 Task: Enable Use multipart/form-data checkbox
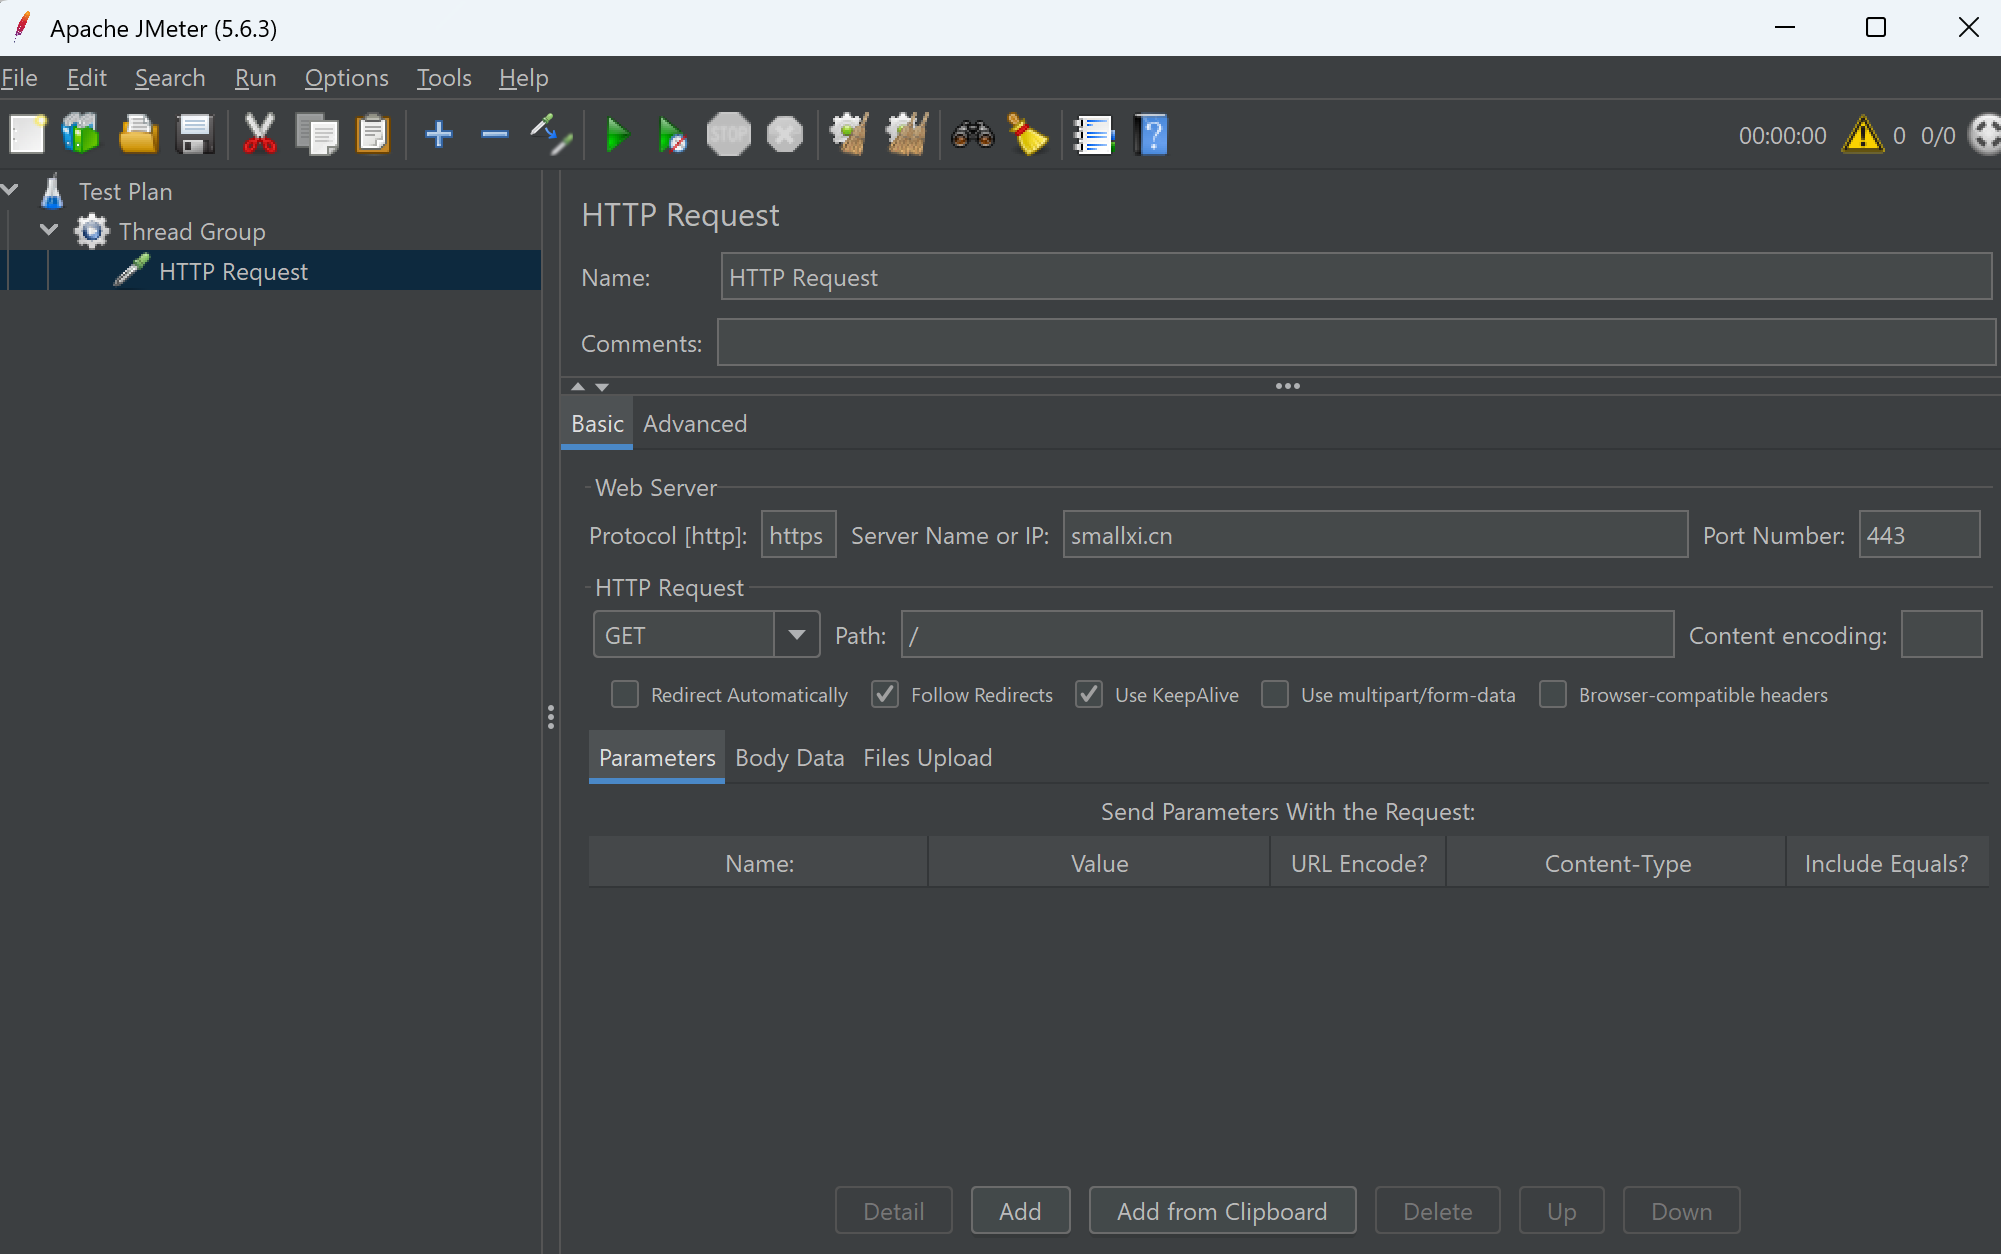[x=1275, y=694]
